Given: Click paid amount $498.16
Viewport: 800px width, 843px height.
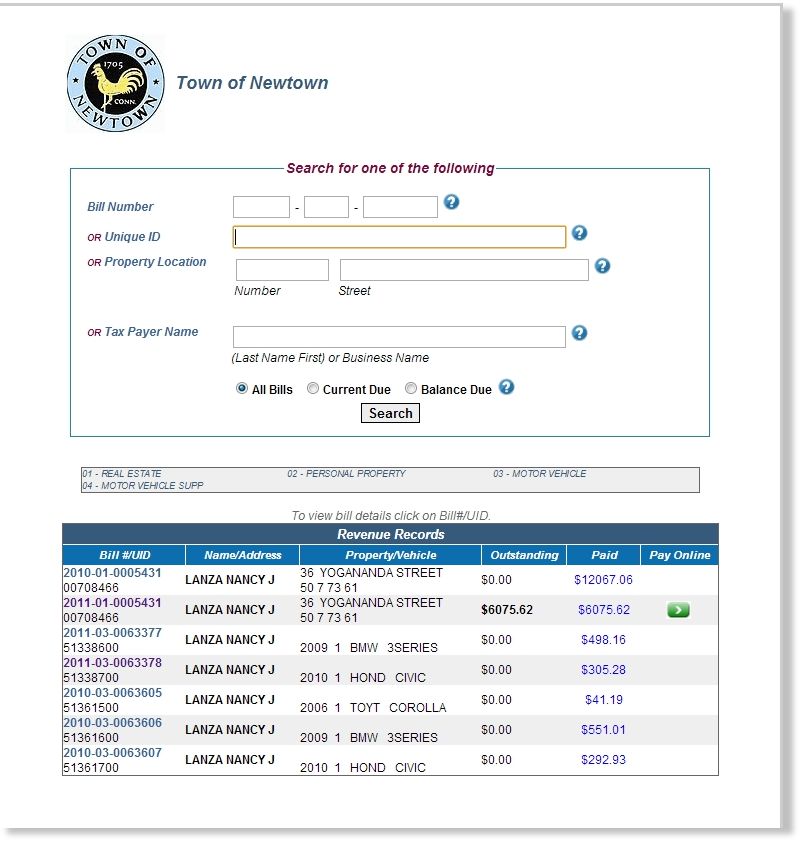Looking at the screenshot, I should click(x=603, y=640).
